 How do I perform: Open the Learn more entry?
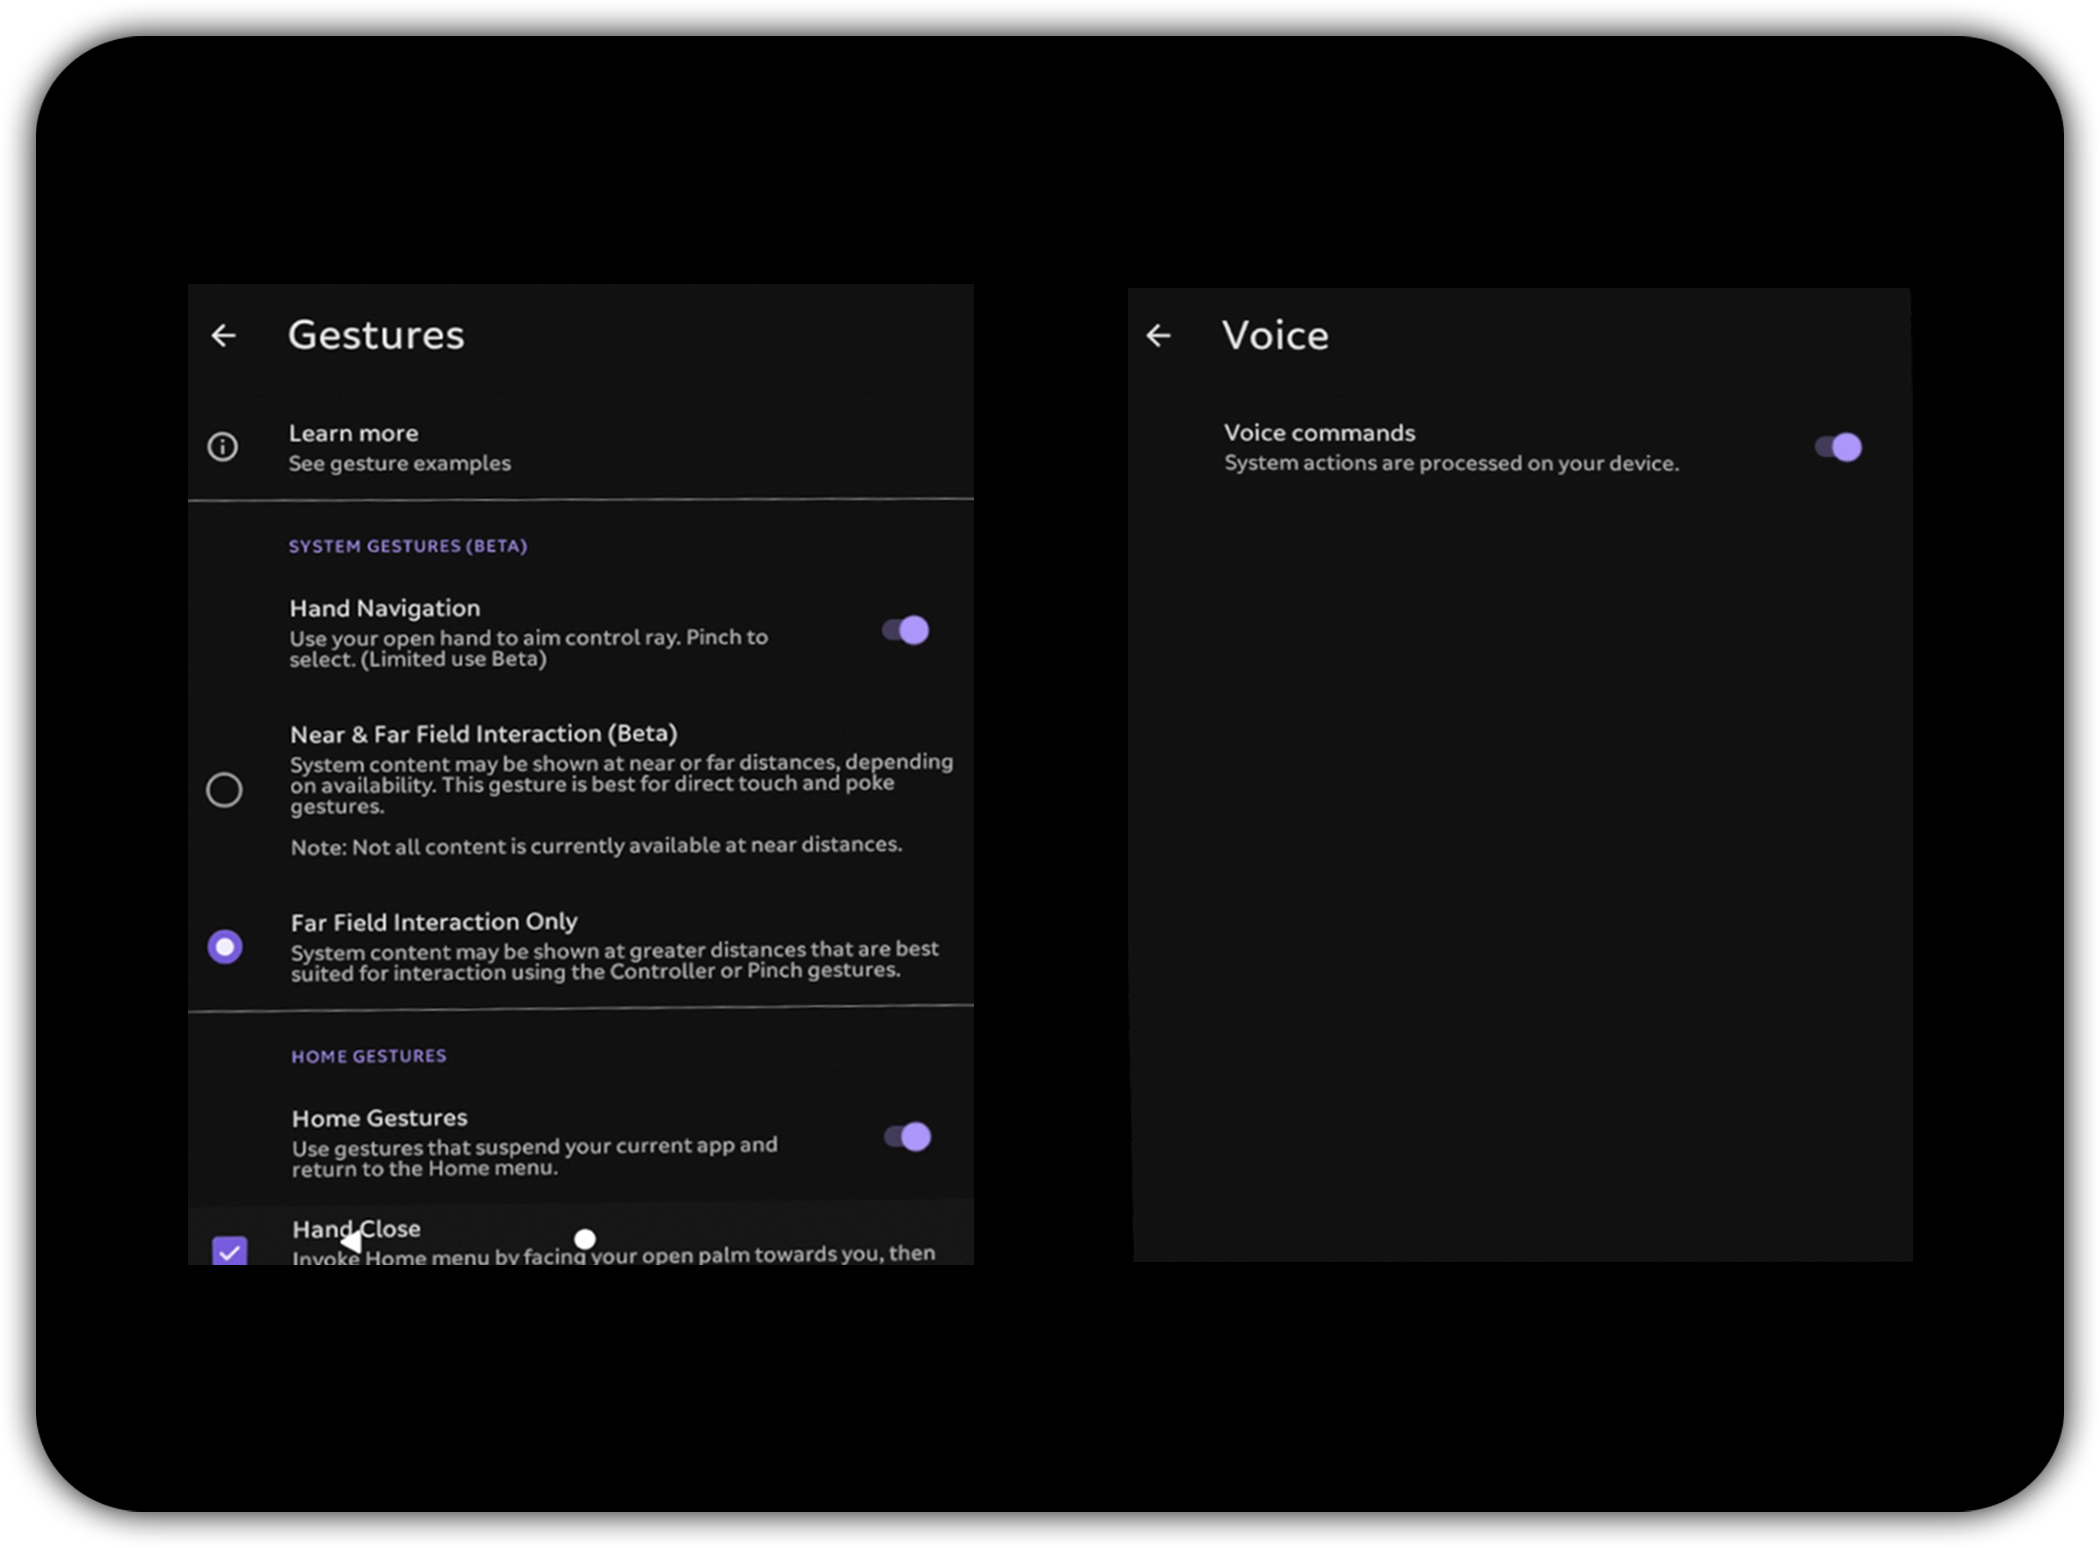click(x=353, y=433)
